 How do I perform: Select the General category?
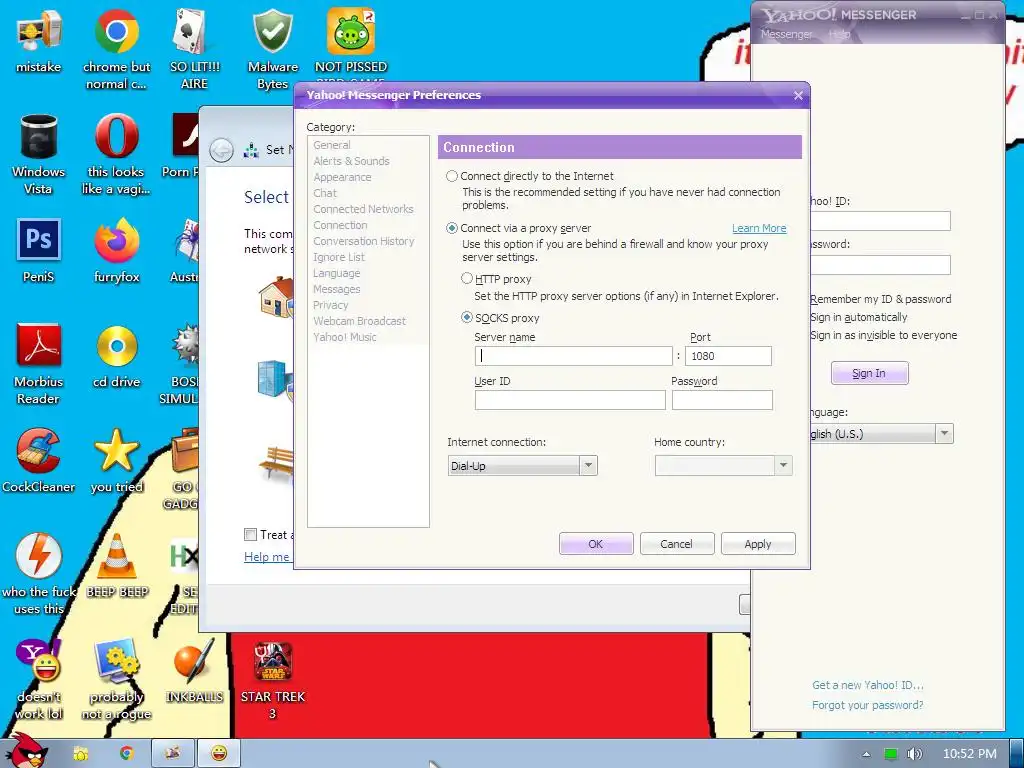[332, 145]
